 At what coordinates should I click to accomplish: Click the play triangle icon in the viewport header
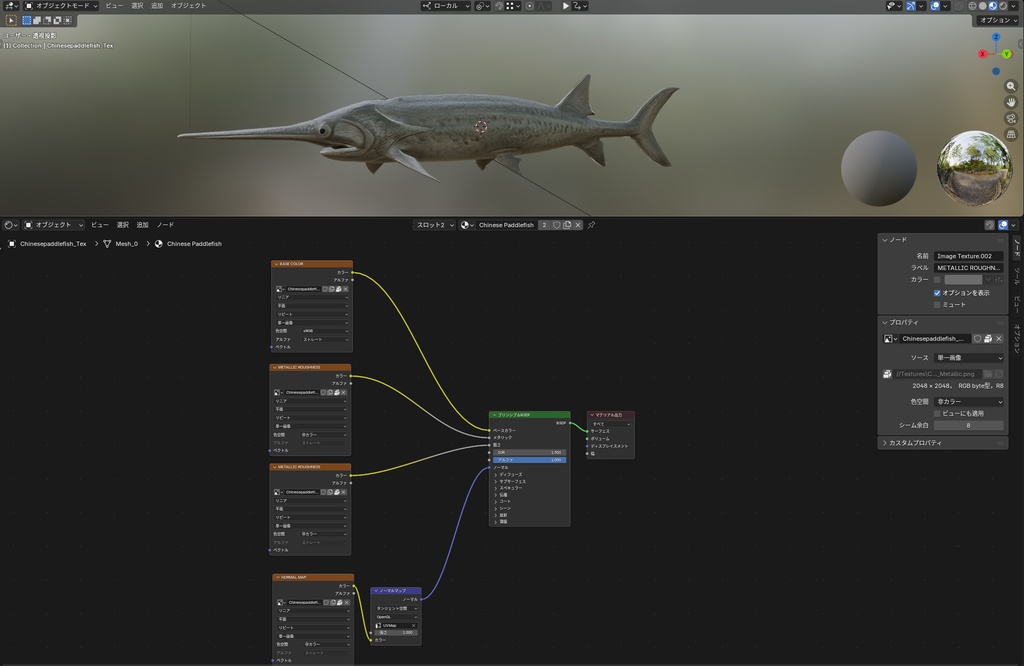(566, 6)
